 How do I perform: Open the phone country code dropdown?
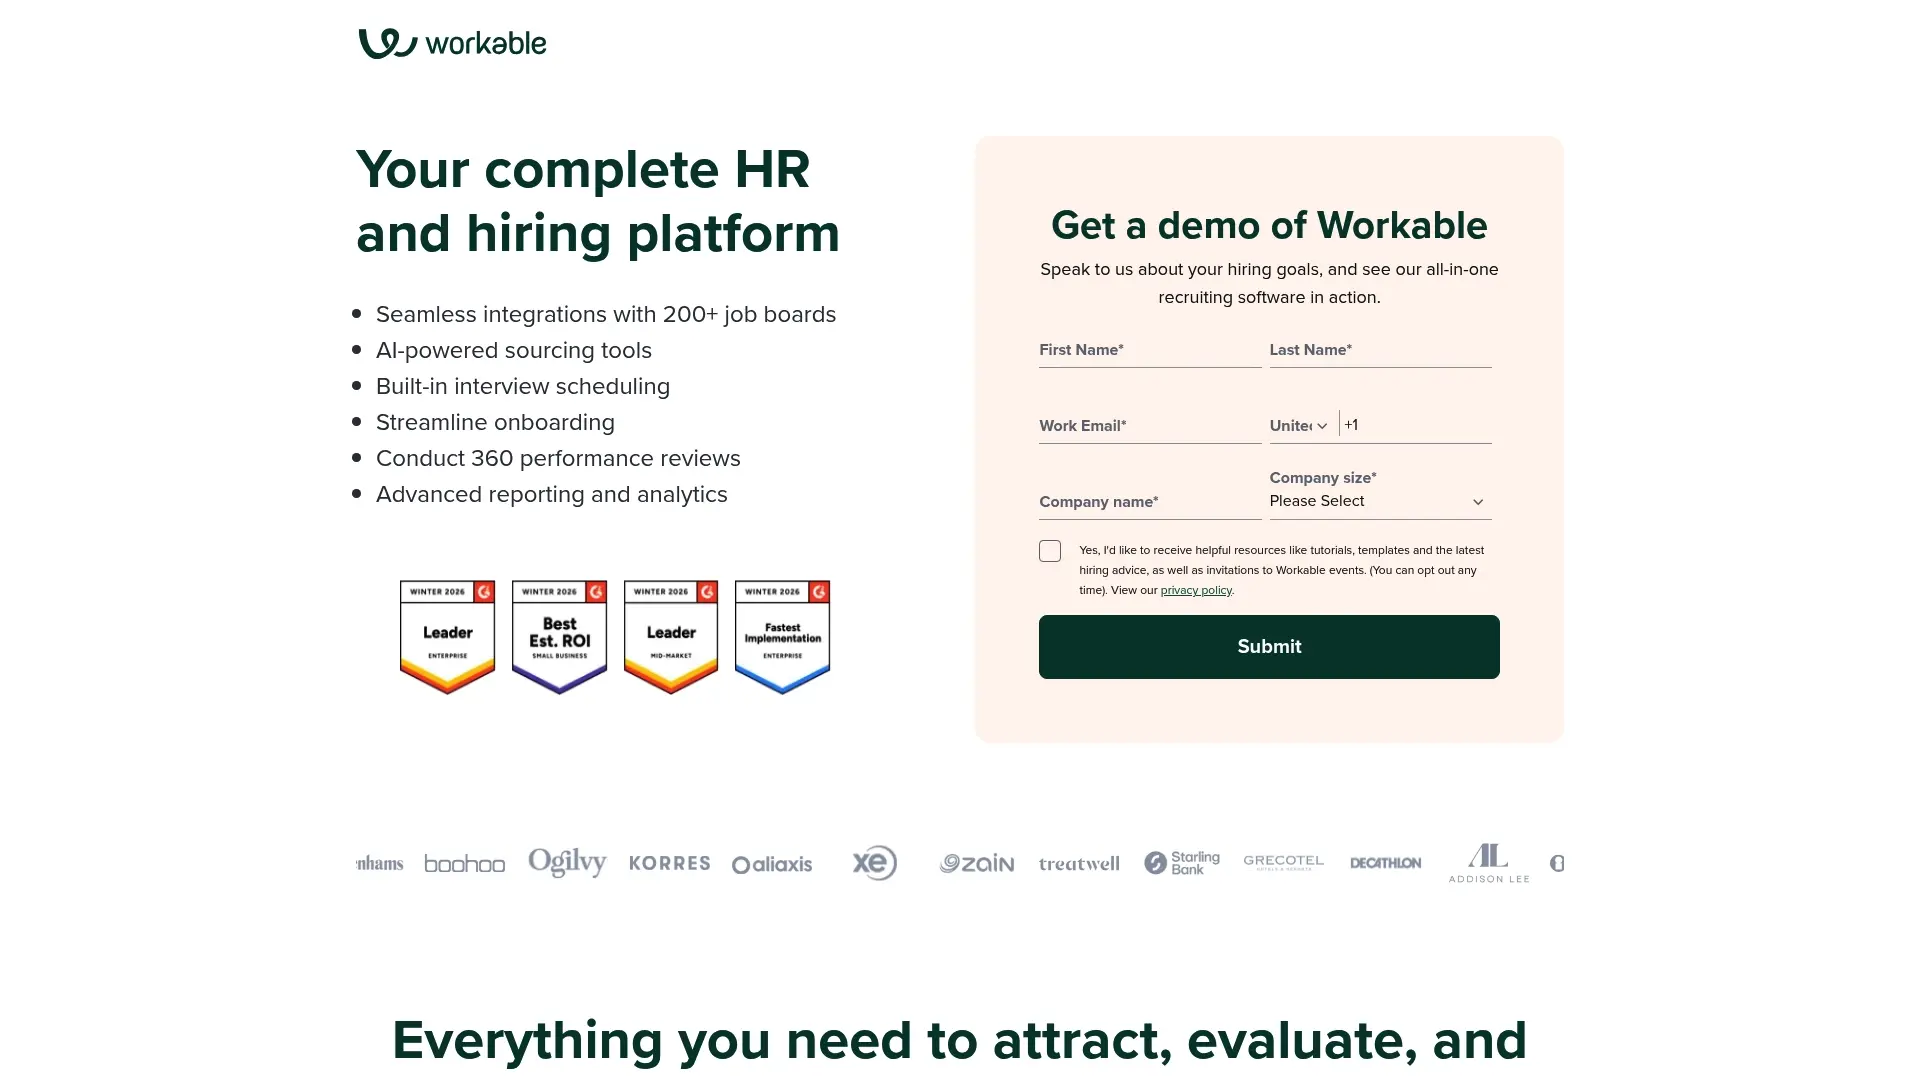tap(1299, 426)
